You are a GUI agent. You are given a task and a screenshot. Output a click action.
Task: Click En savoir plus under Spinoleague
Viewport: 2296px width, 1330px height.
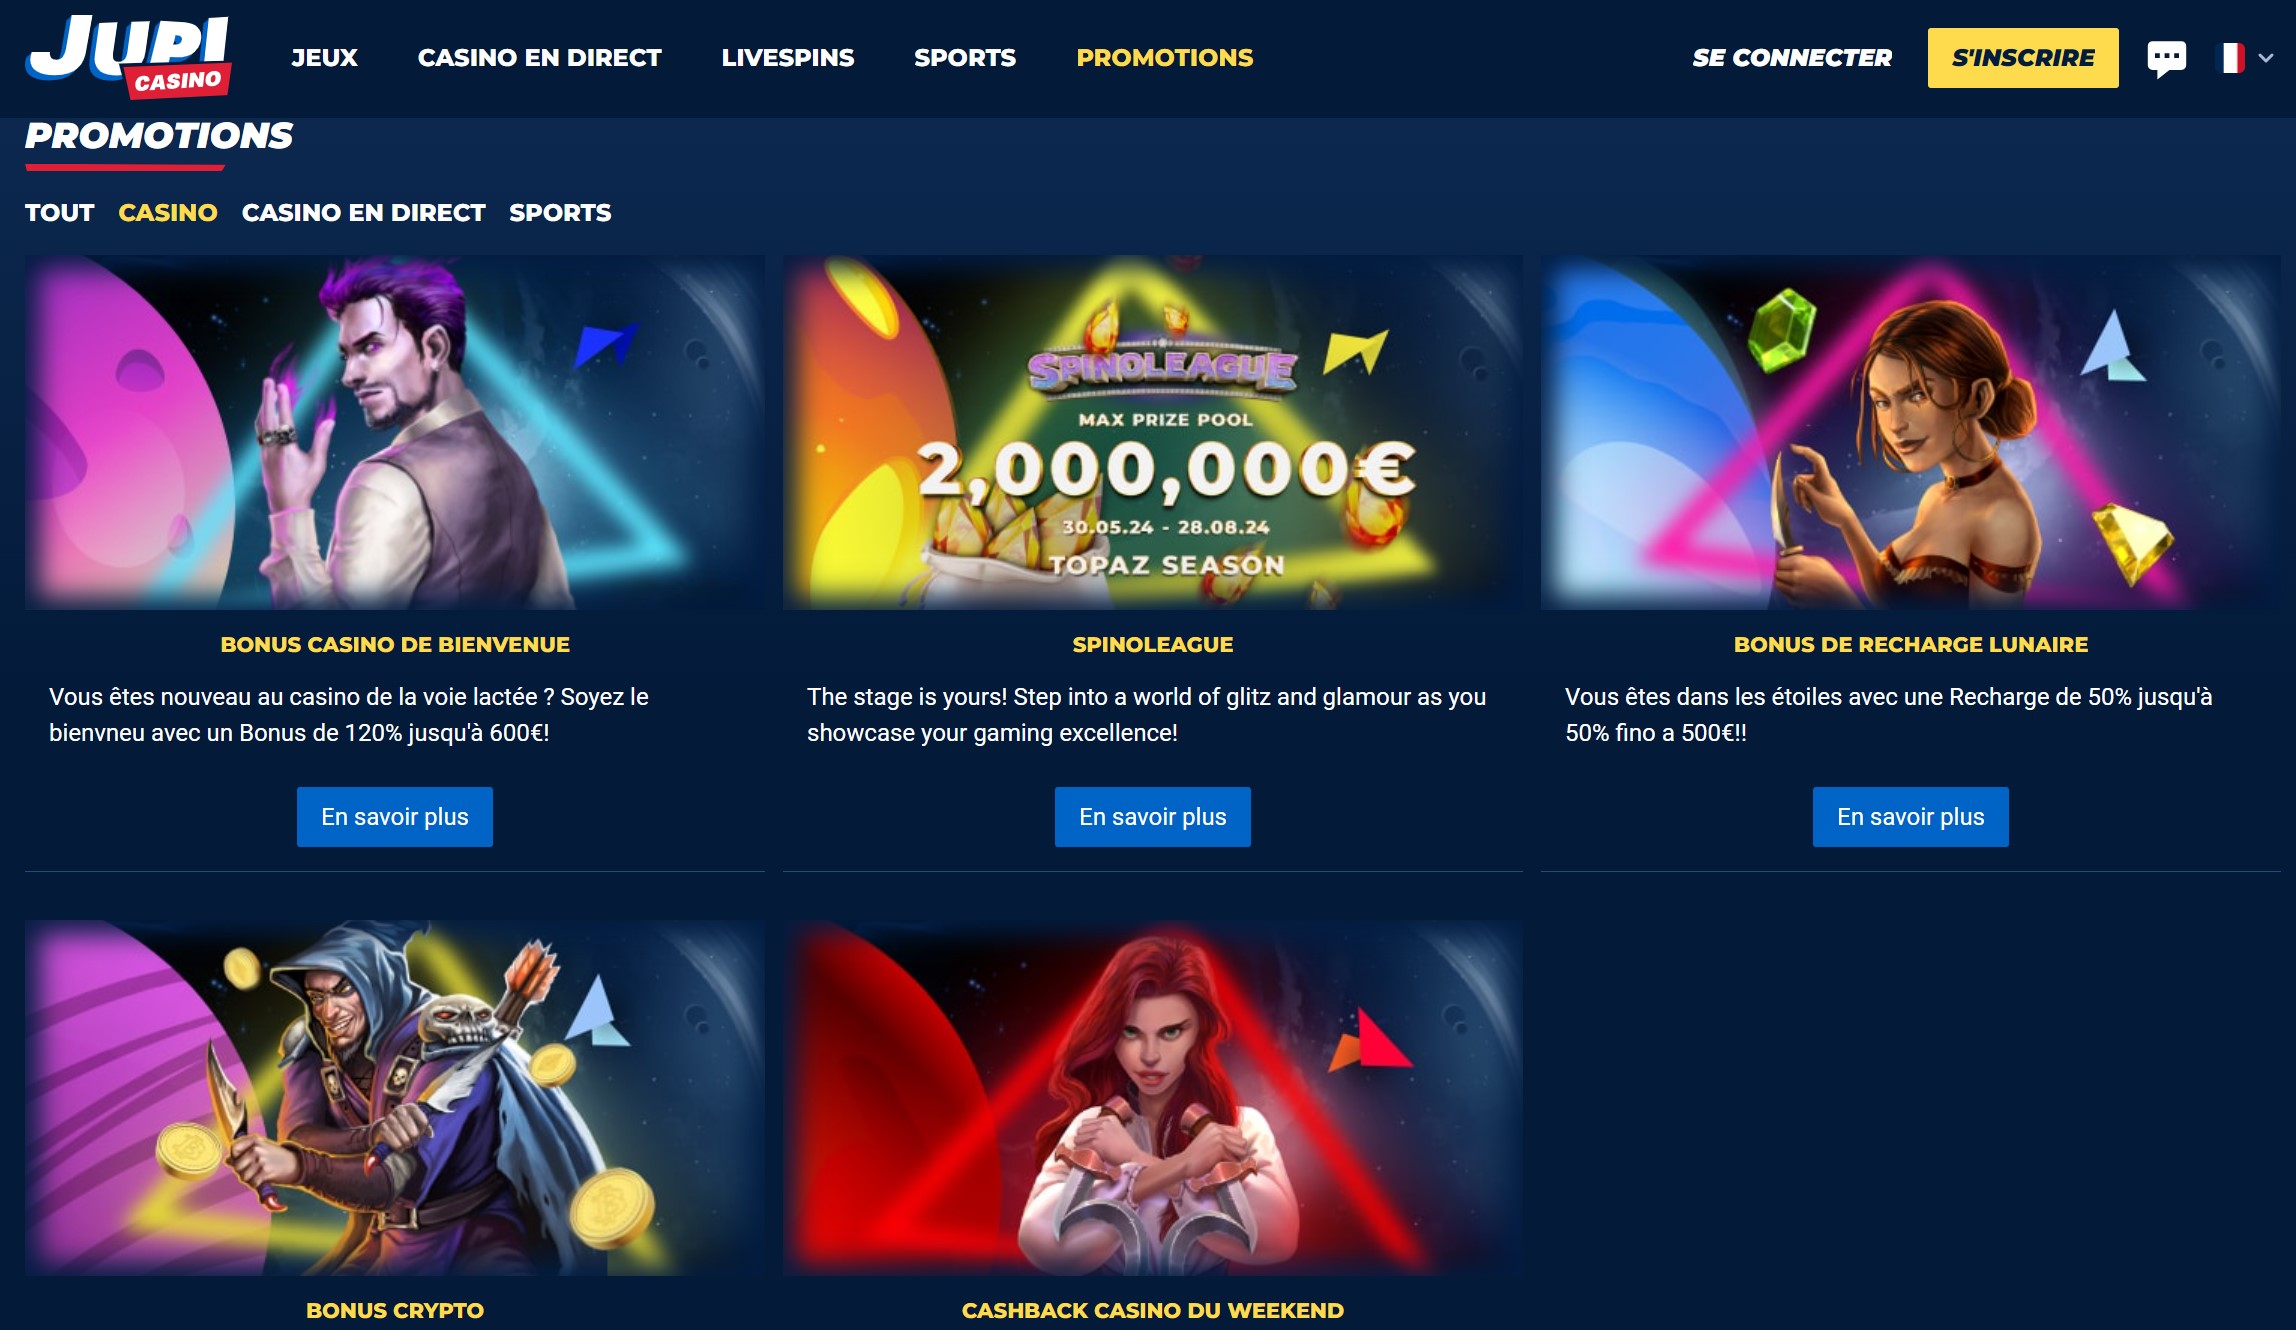coord(1152,817)
